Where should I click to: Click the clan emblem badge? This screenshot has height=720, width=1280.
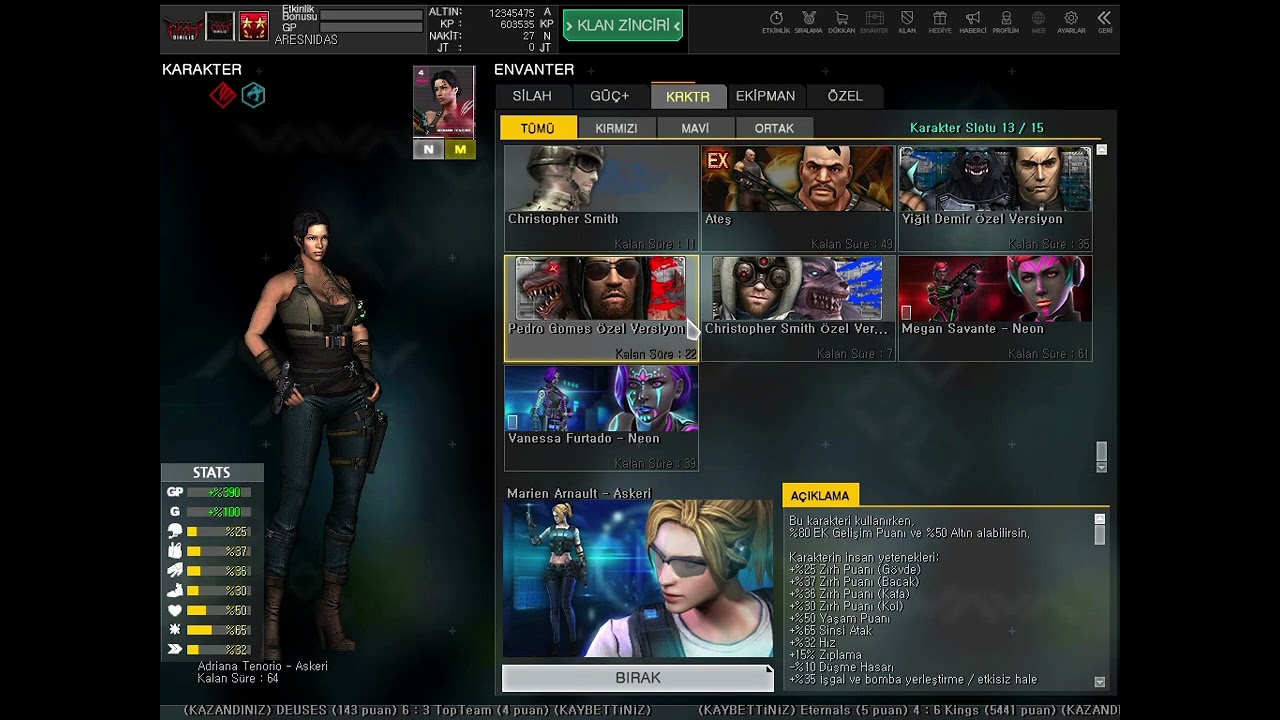(x=219, y=27)
